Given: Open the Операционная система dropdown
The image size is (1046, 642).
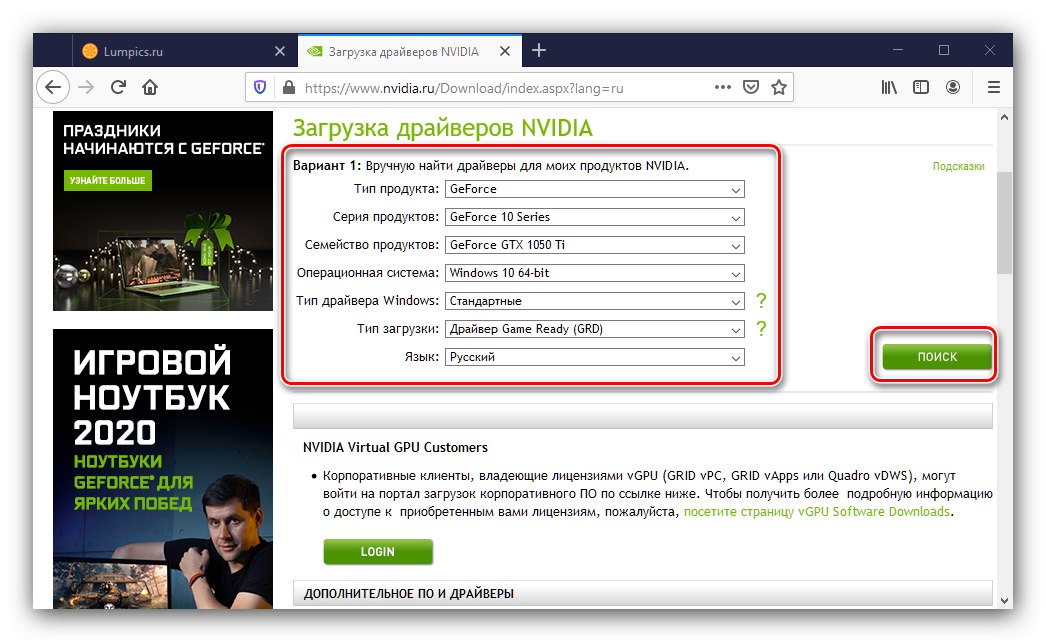Looking at the screenshot, I should coord(594,273).
